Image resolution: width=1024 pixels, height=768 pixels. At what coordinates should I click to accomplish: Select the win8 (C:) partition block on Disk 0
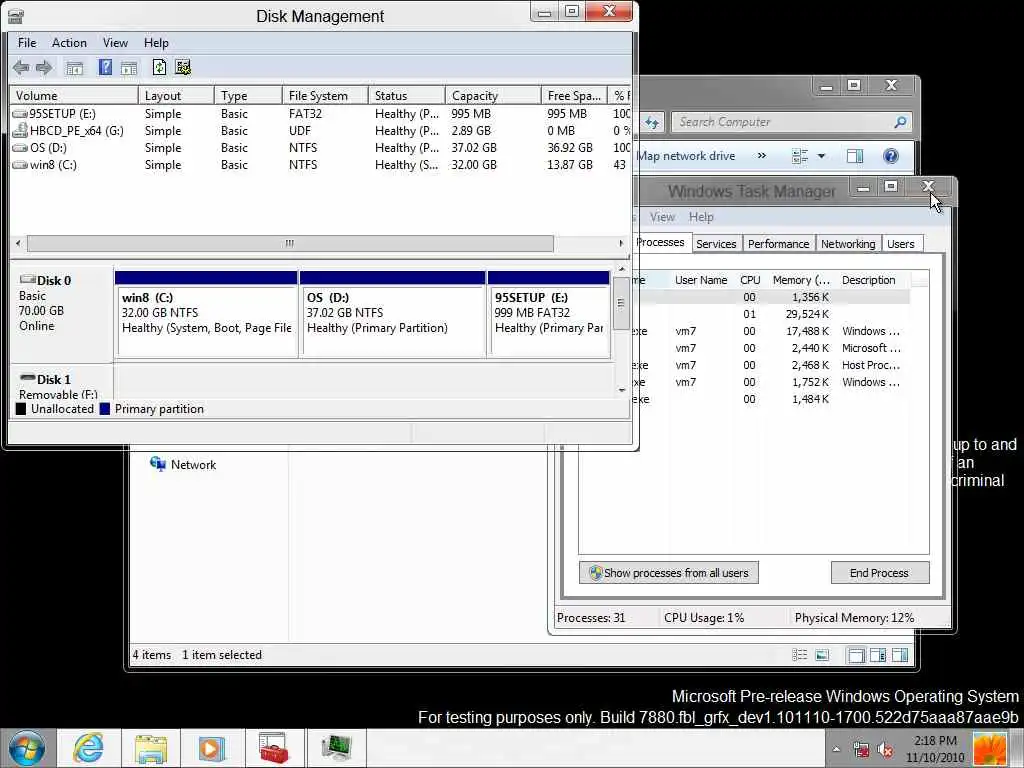click(206, 314)
